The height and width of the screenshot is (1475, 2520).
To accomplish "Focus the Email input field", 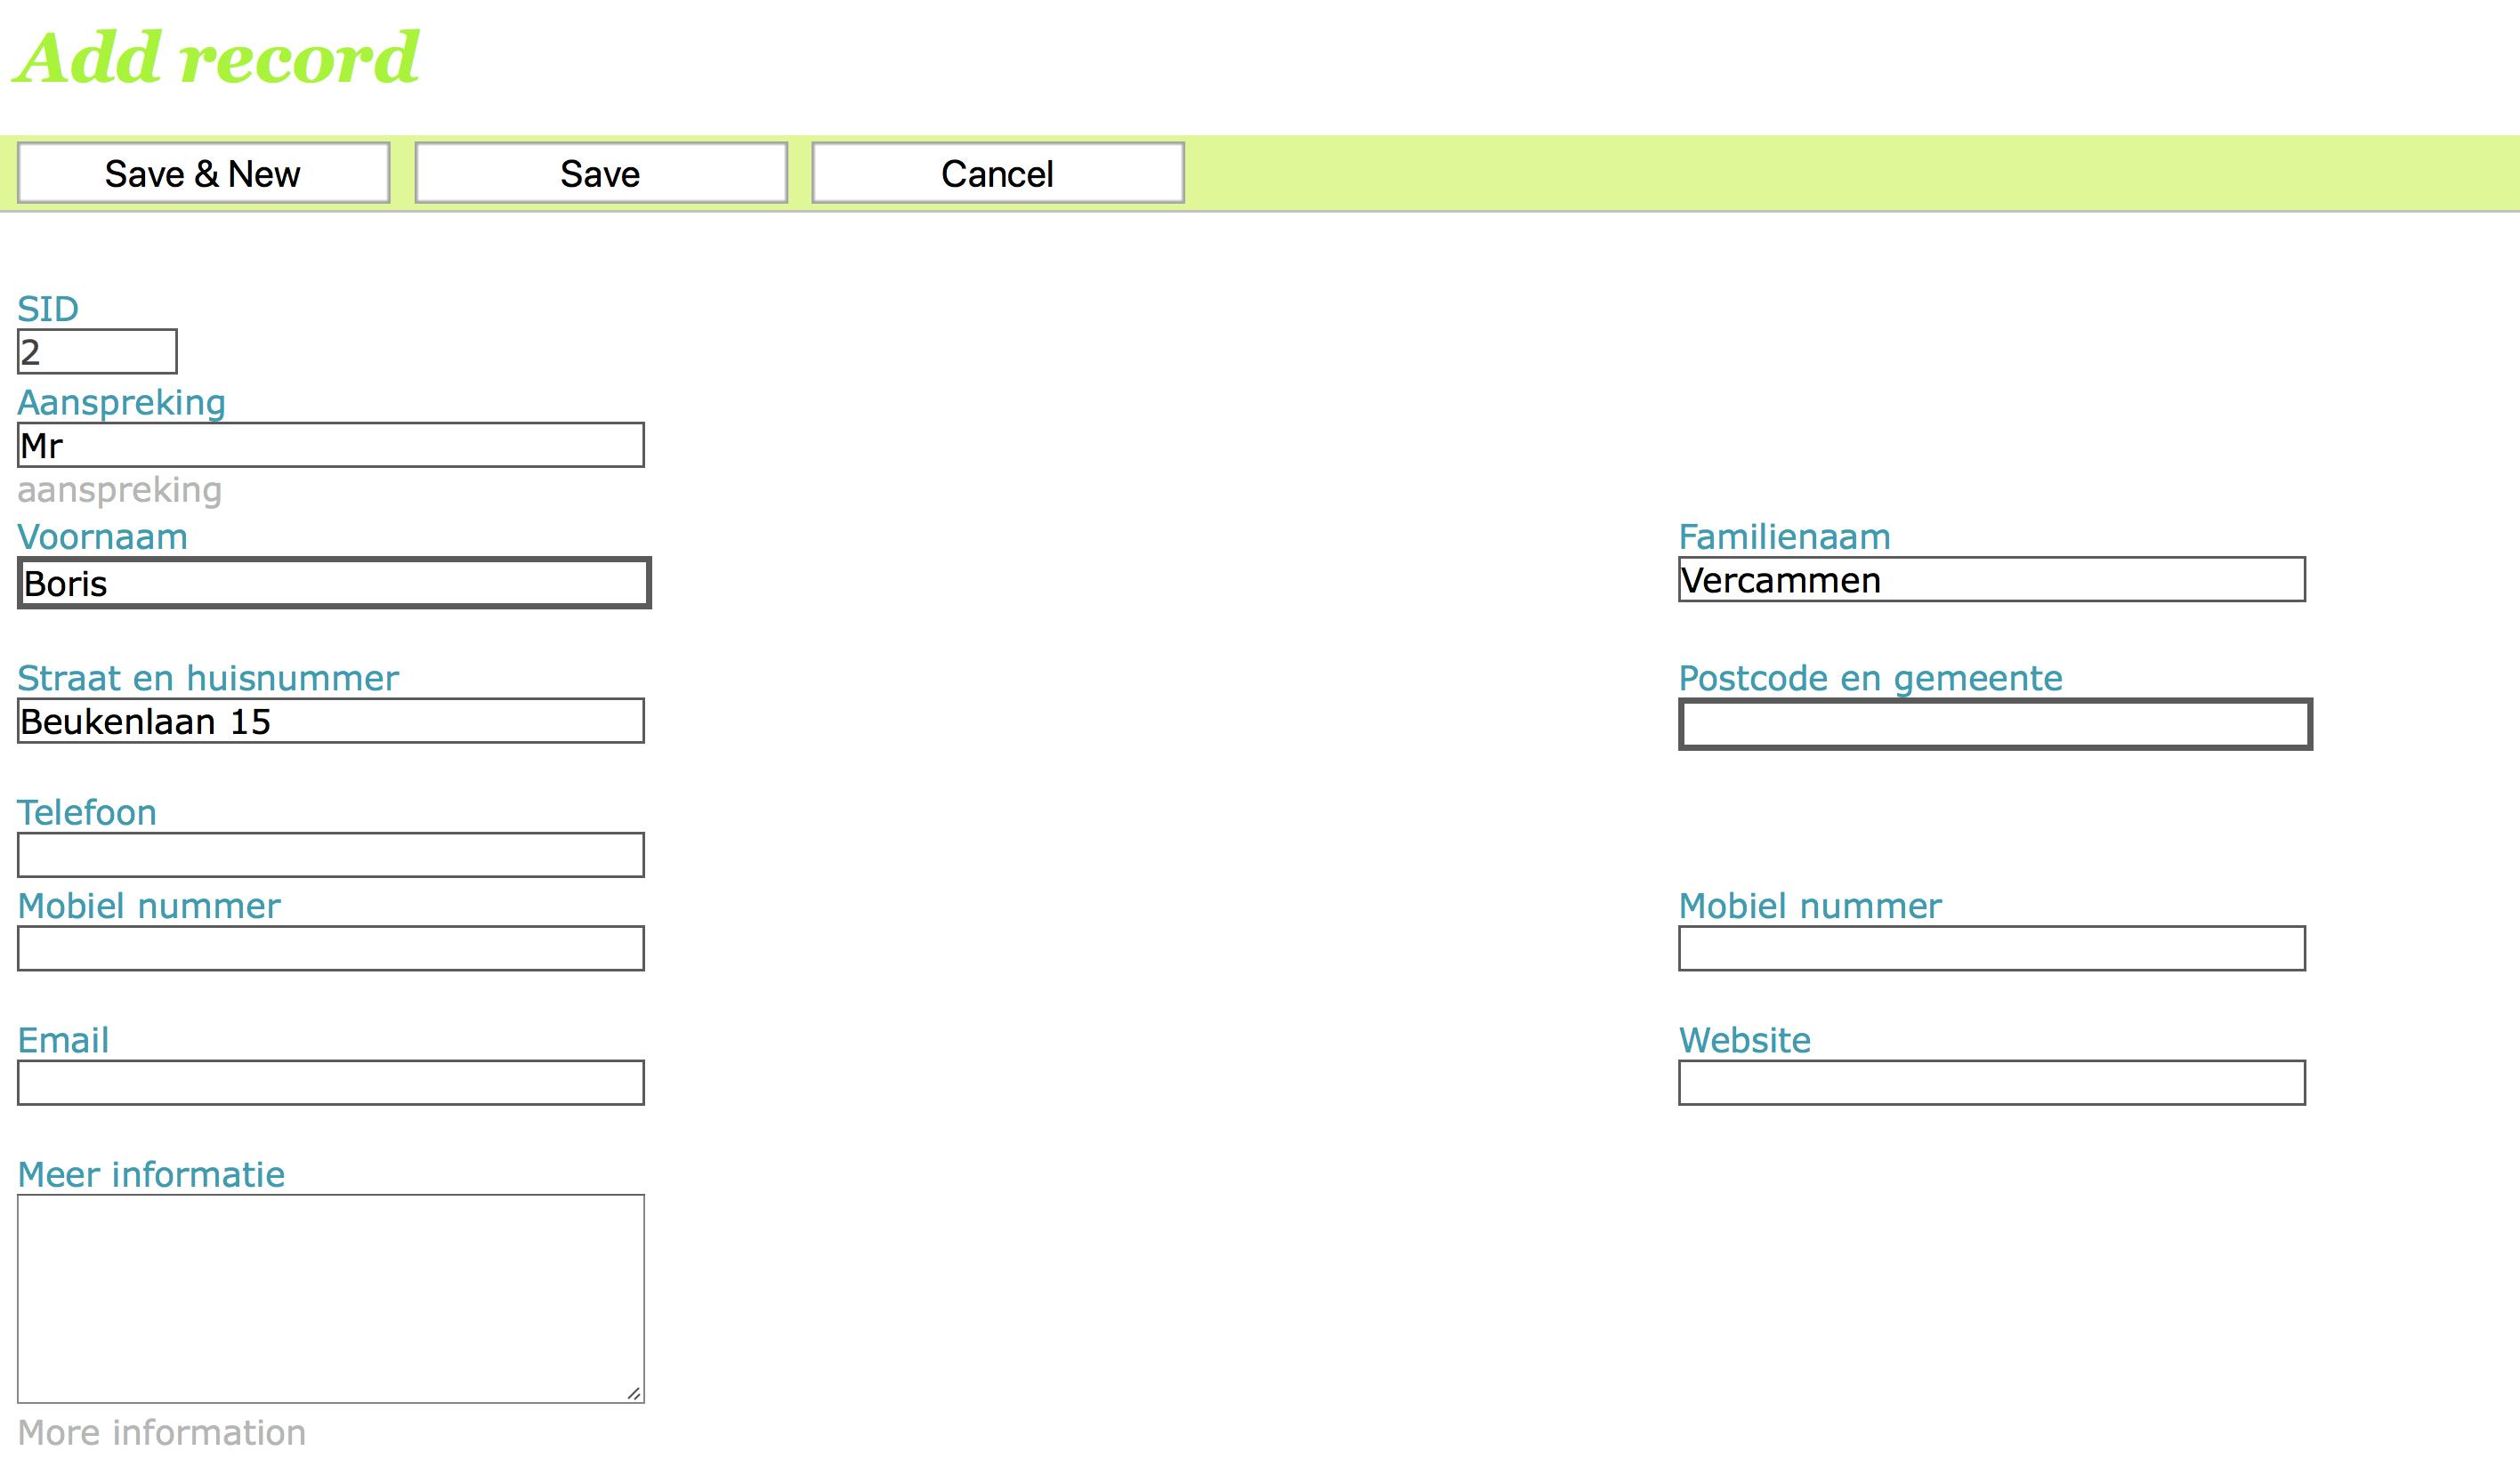I will pyautogui.click(x=330, y=1083).
